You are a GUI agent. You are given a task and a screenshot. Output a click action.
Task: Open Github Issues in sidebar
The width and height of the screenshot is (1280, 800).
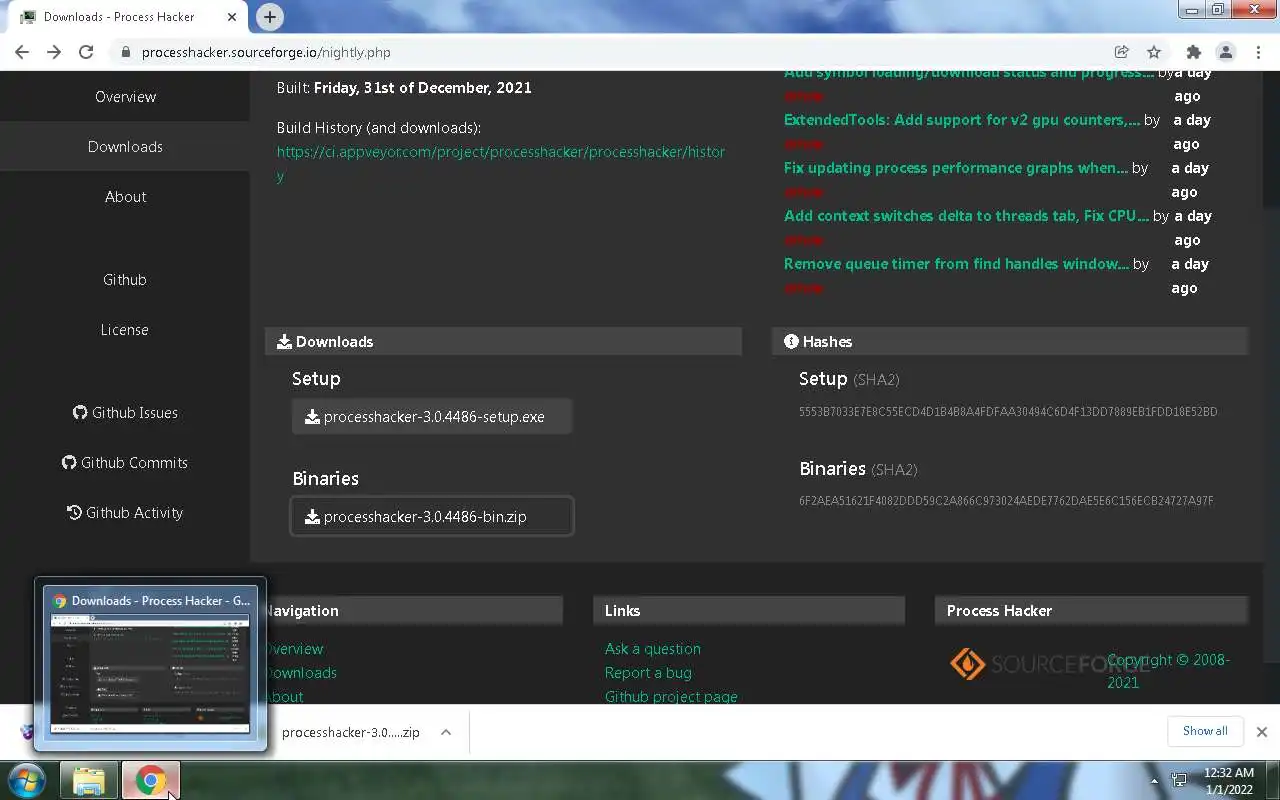click(x=125, y=413)
